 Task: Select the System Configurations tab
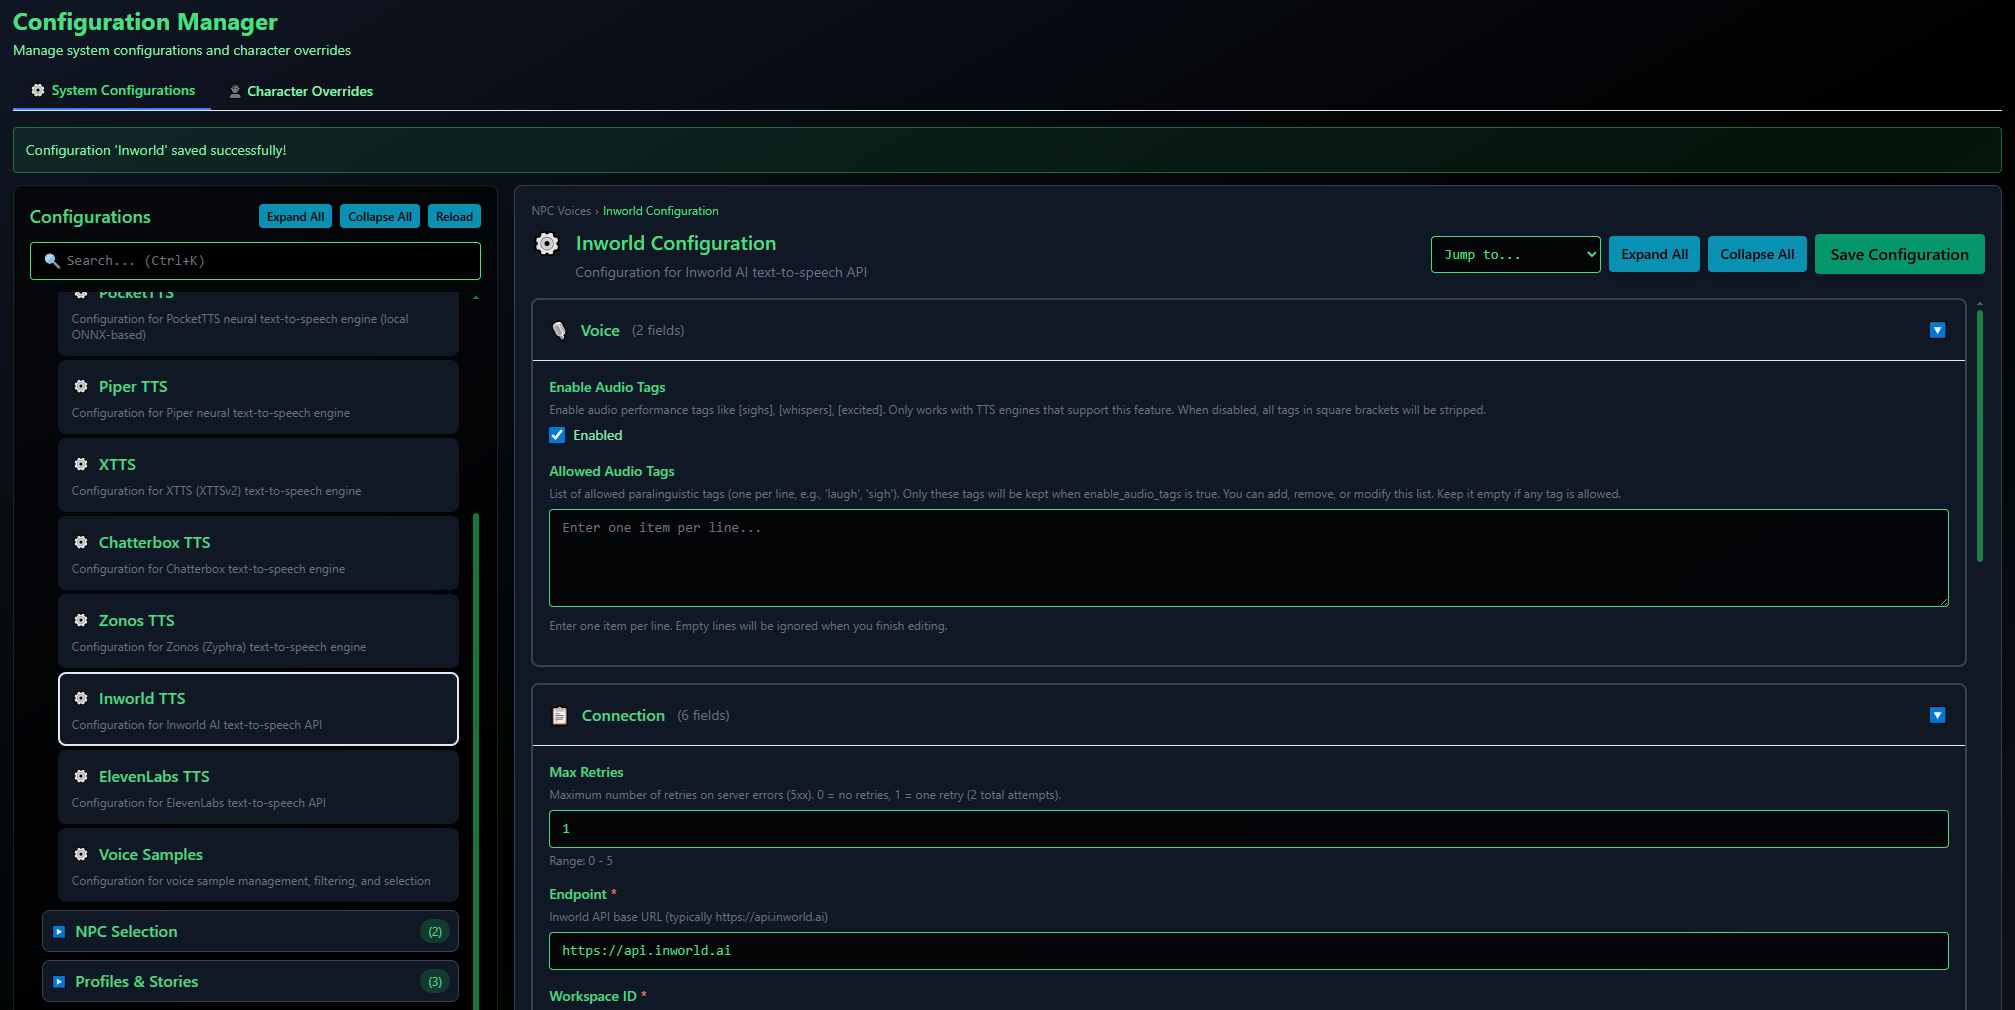tap(113, 91)
